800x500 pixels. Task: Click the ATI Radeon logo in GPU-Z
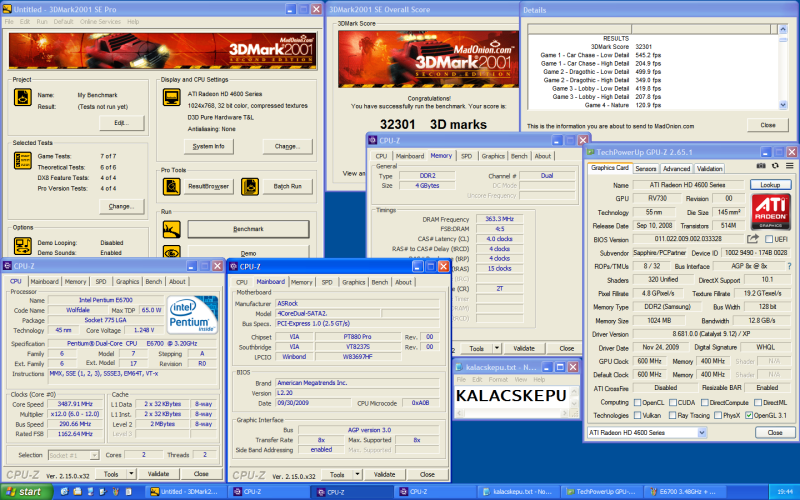click(x=771, y=211)
